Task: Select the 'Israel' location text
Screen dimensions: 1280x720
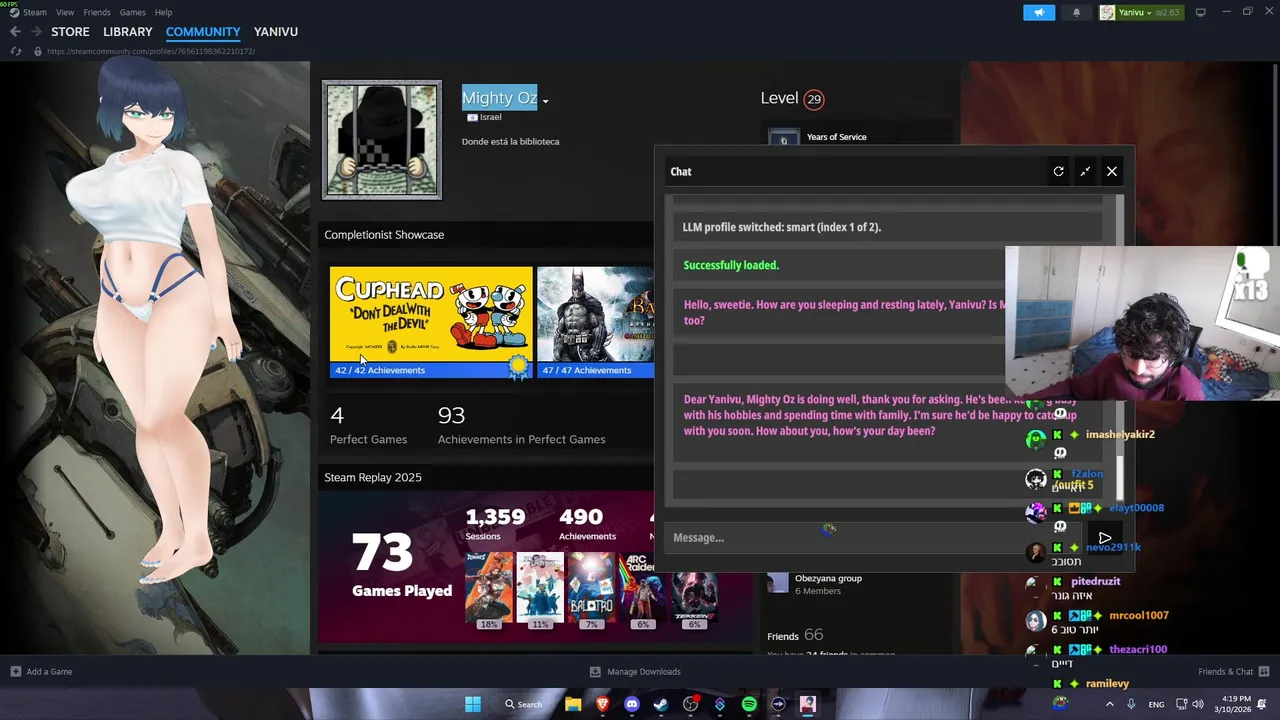Action: pyautogui.click(x=490, y=117)
